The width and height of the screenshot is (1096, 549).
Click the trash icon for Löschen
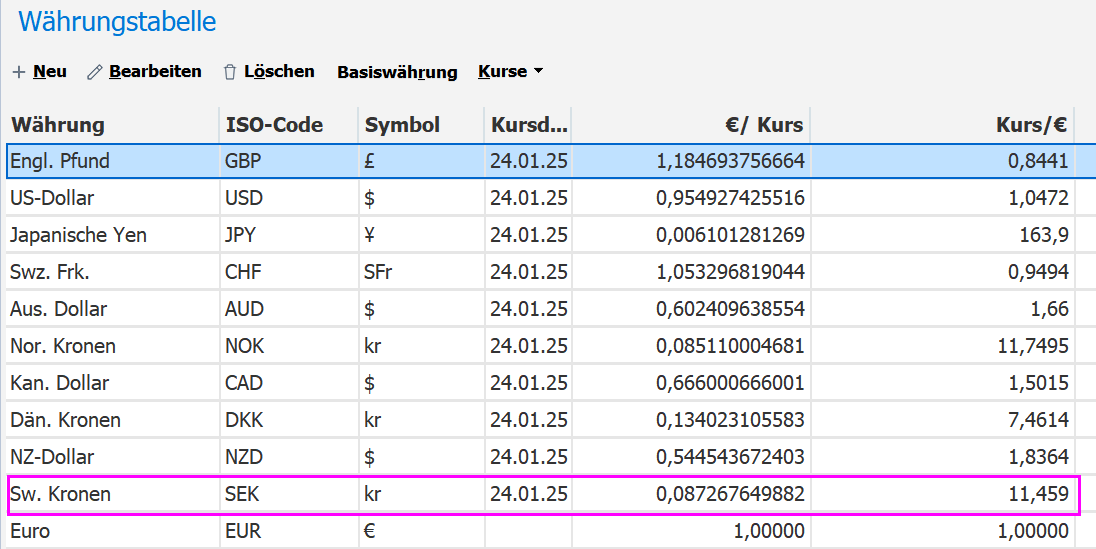(x=230, y=72)
